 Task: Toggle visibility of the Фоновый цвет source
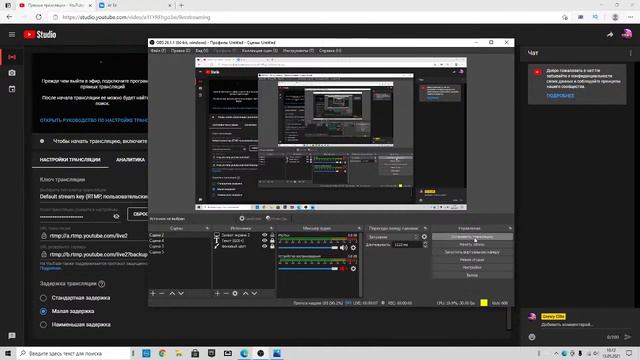(x=264, y=246)
